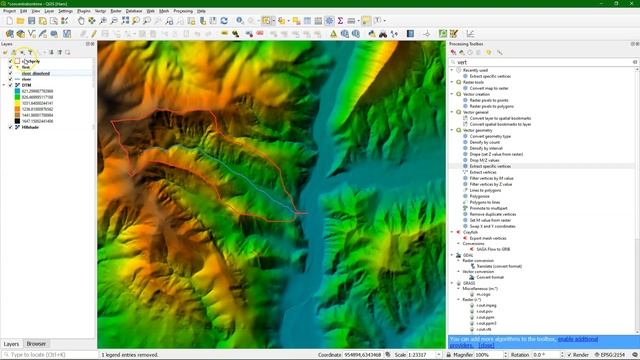Click the Zoom Full extent icon
640x360 pixels.
(125, 20)
